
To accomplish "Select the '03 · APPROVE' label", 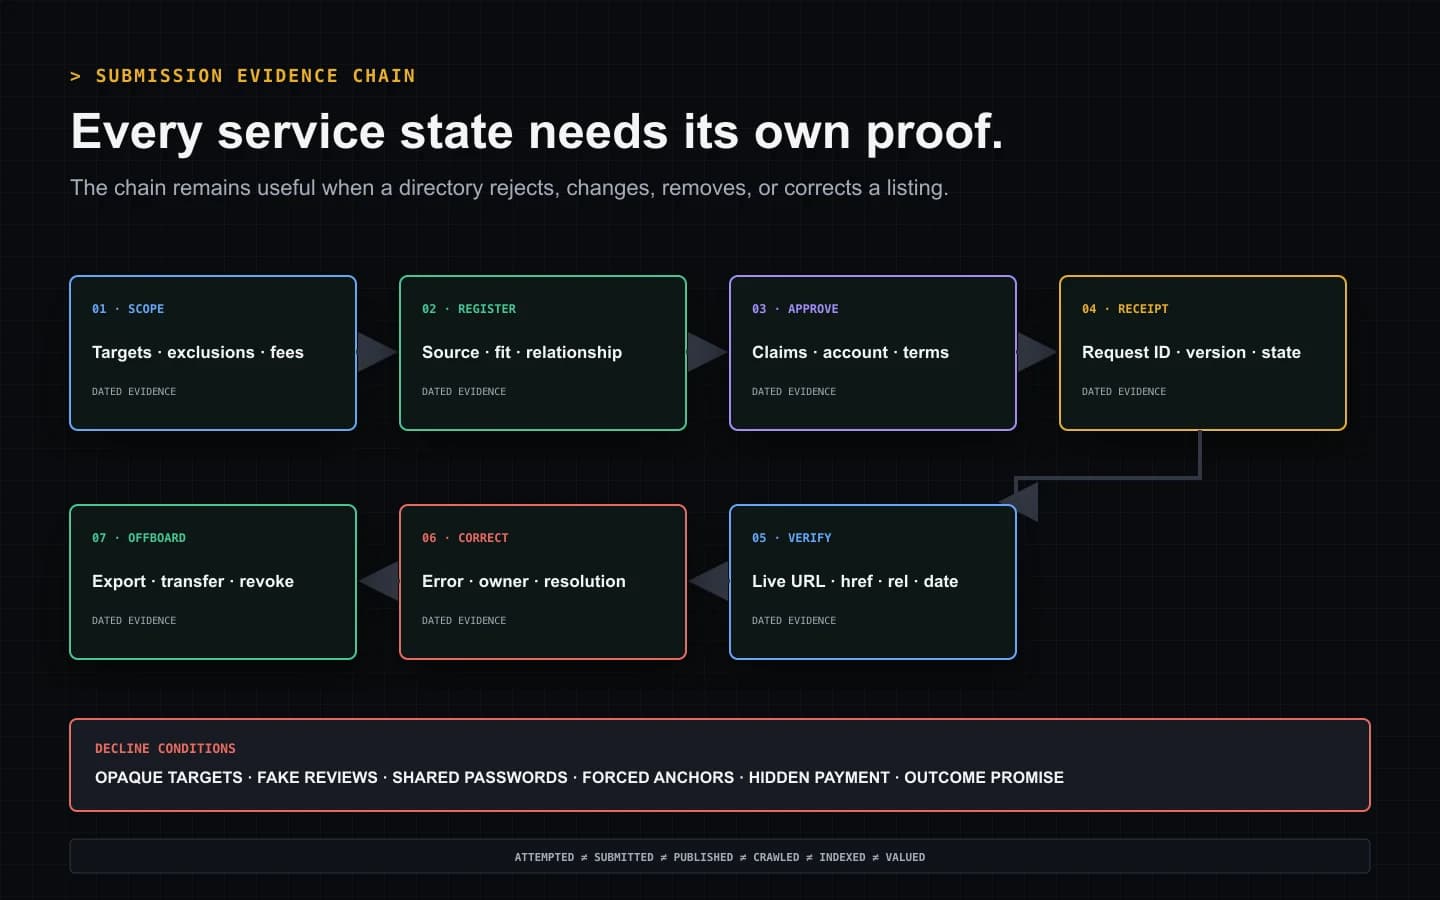I will pyautogui.click(x=795, y=309).
